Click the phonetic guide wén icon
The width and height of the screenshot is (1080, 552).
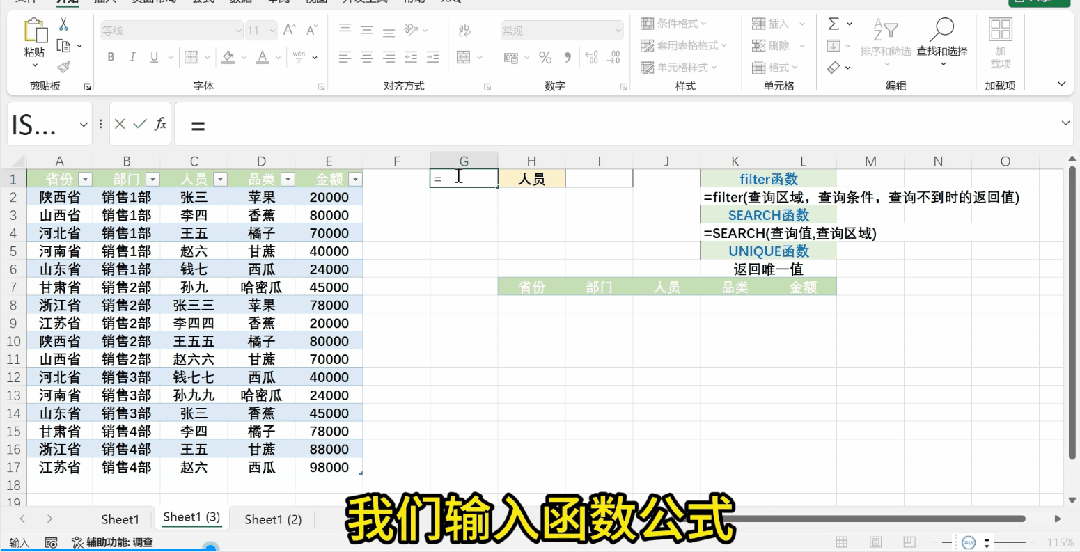click(x=299, y=57)
